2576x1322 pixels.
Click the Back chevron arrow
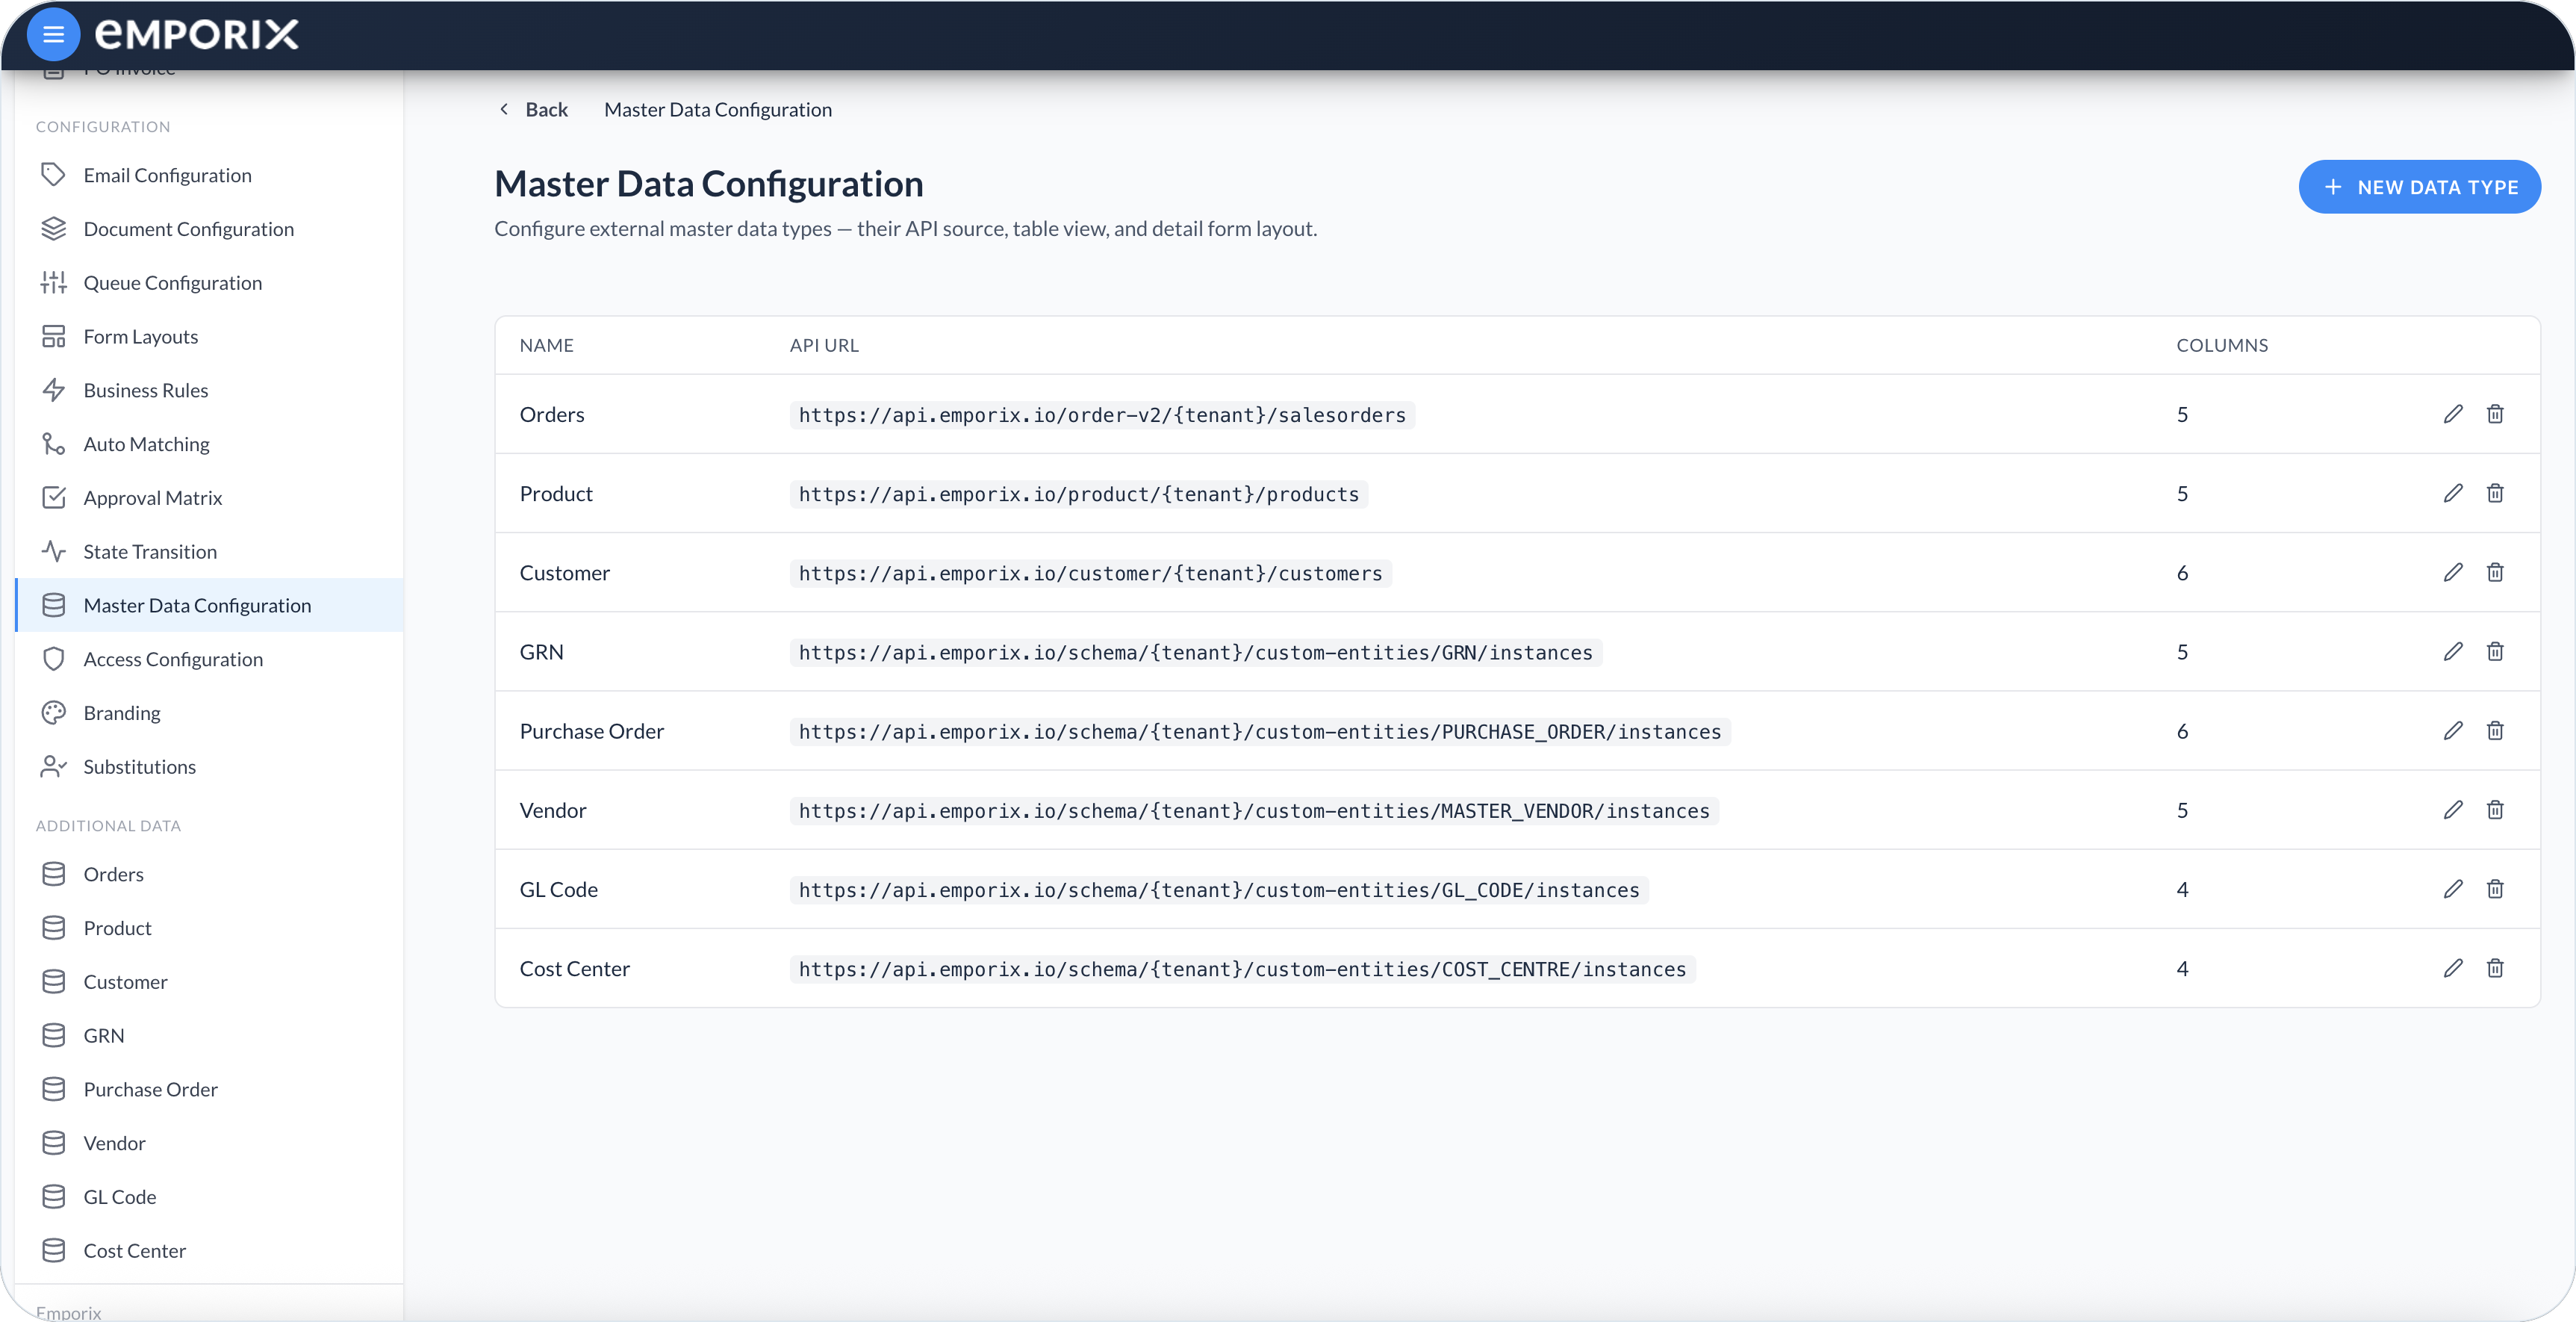coord(504,109)
